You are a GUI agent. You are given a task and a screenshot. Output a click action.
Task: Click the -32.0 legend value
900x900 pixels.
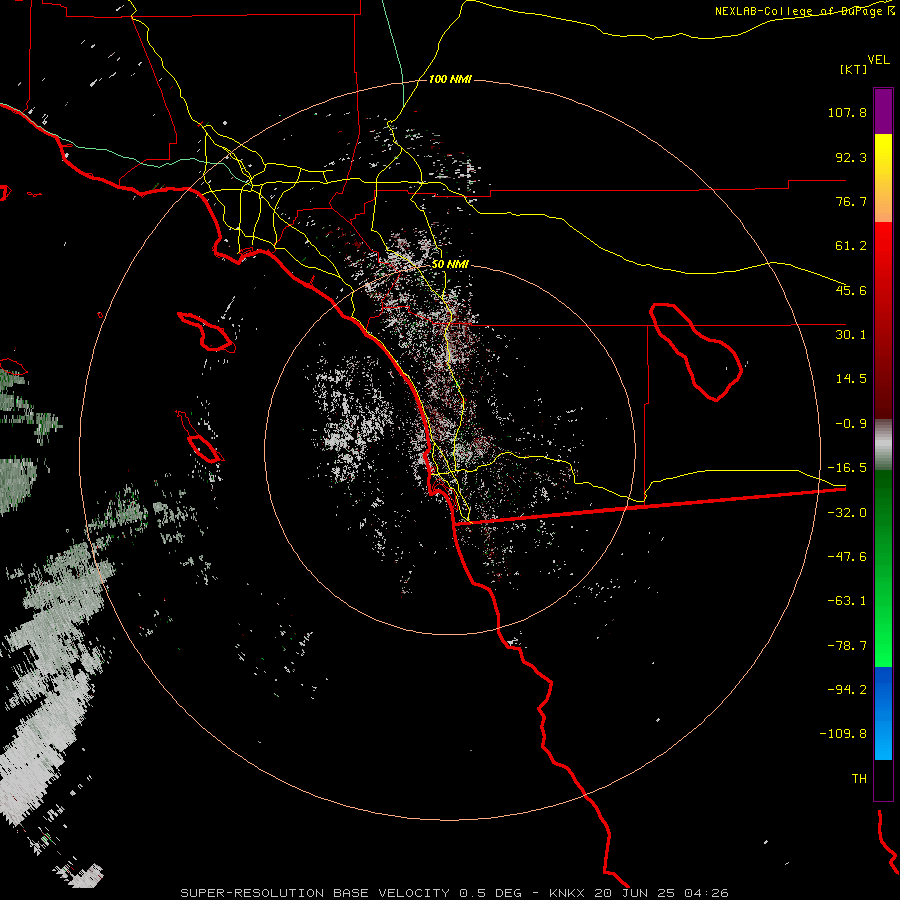point(847,513)
